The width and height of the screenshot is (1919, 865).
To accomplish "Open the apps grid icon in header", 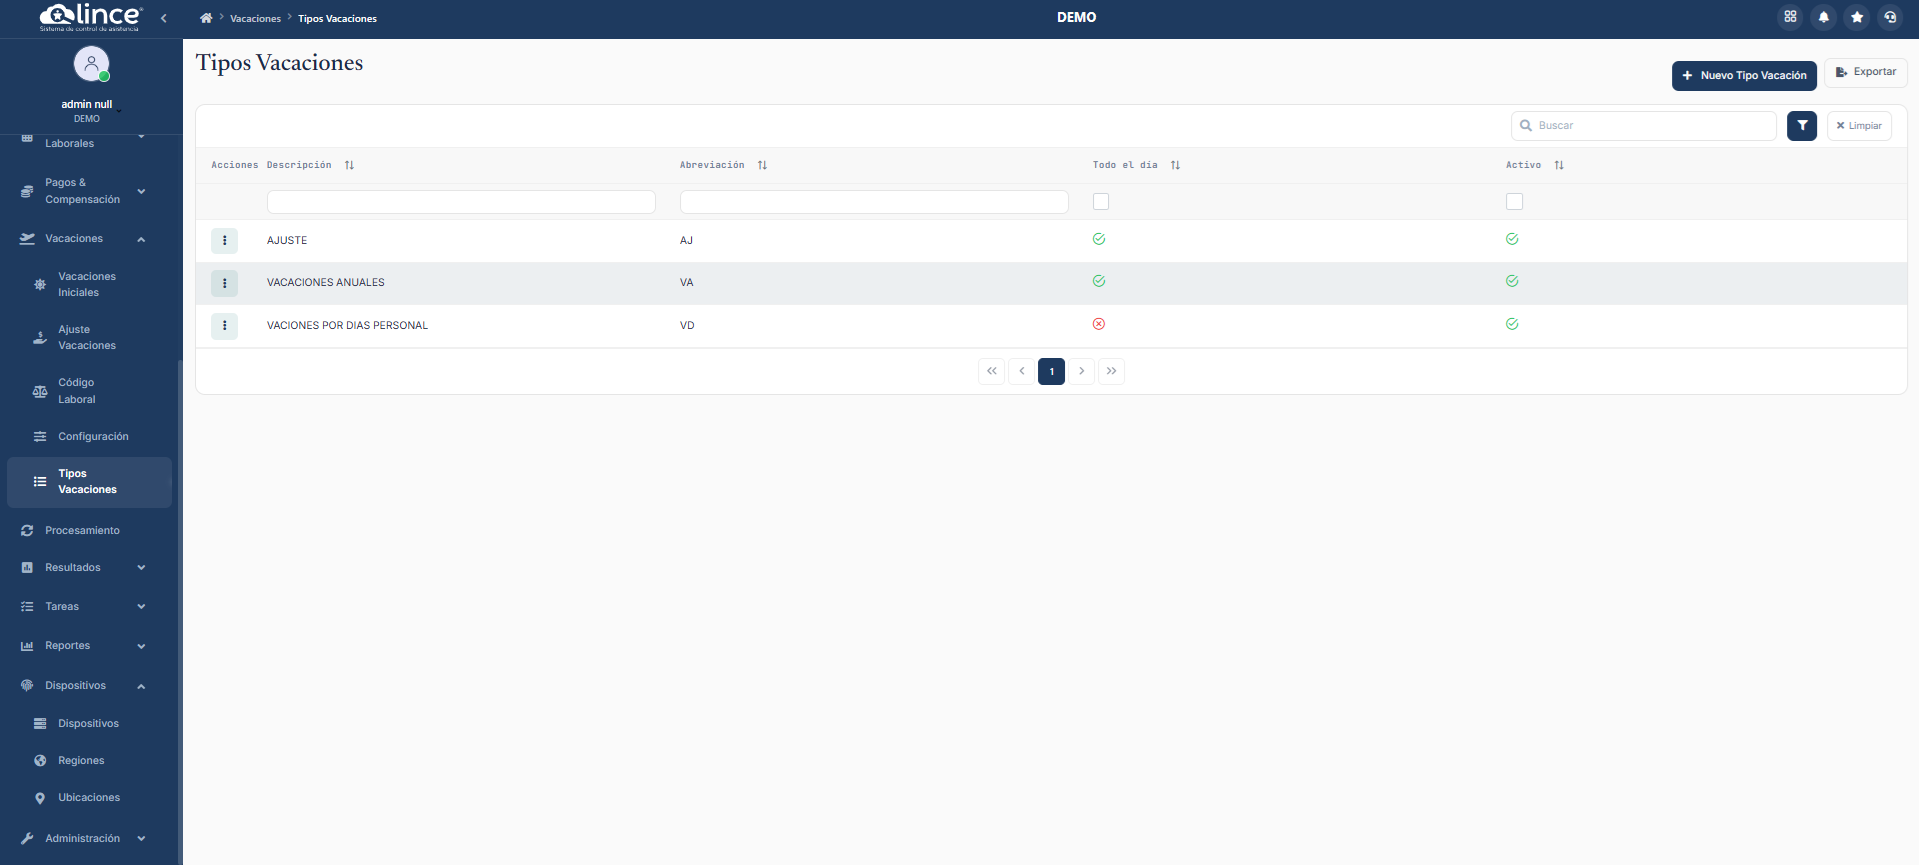I will tap(1790, 17).
